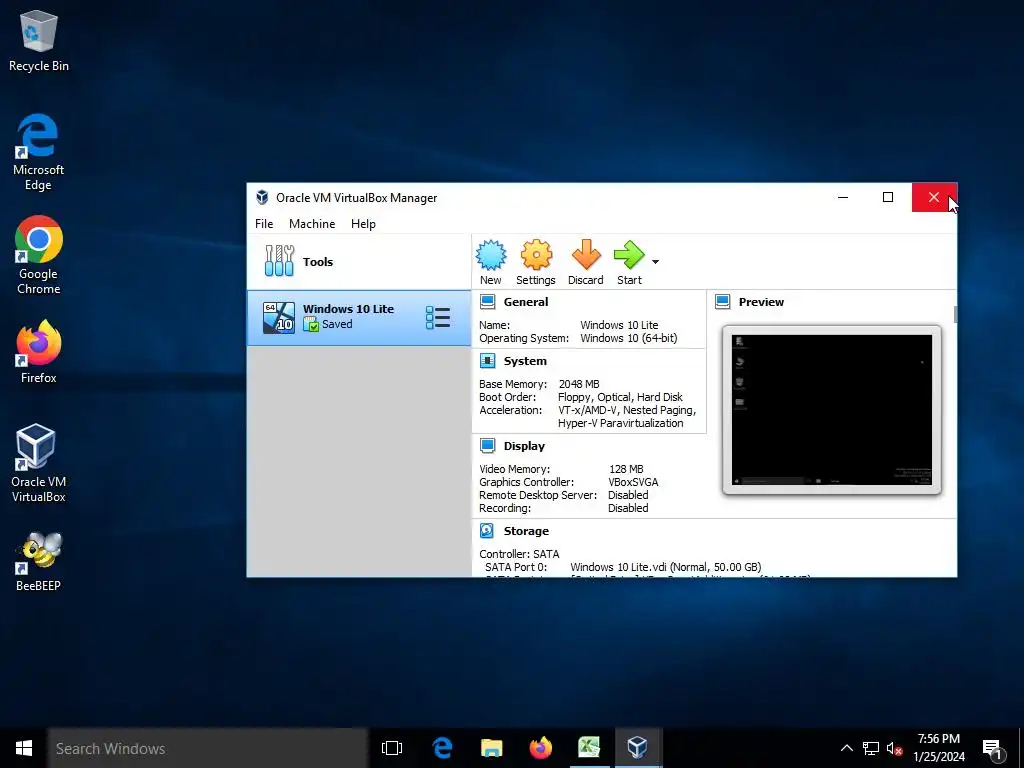Open Firefox from the taskbar
Viewport: 1024px width, 768px height.
click(x=540, y=748)
